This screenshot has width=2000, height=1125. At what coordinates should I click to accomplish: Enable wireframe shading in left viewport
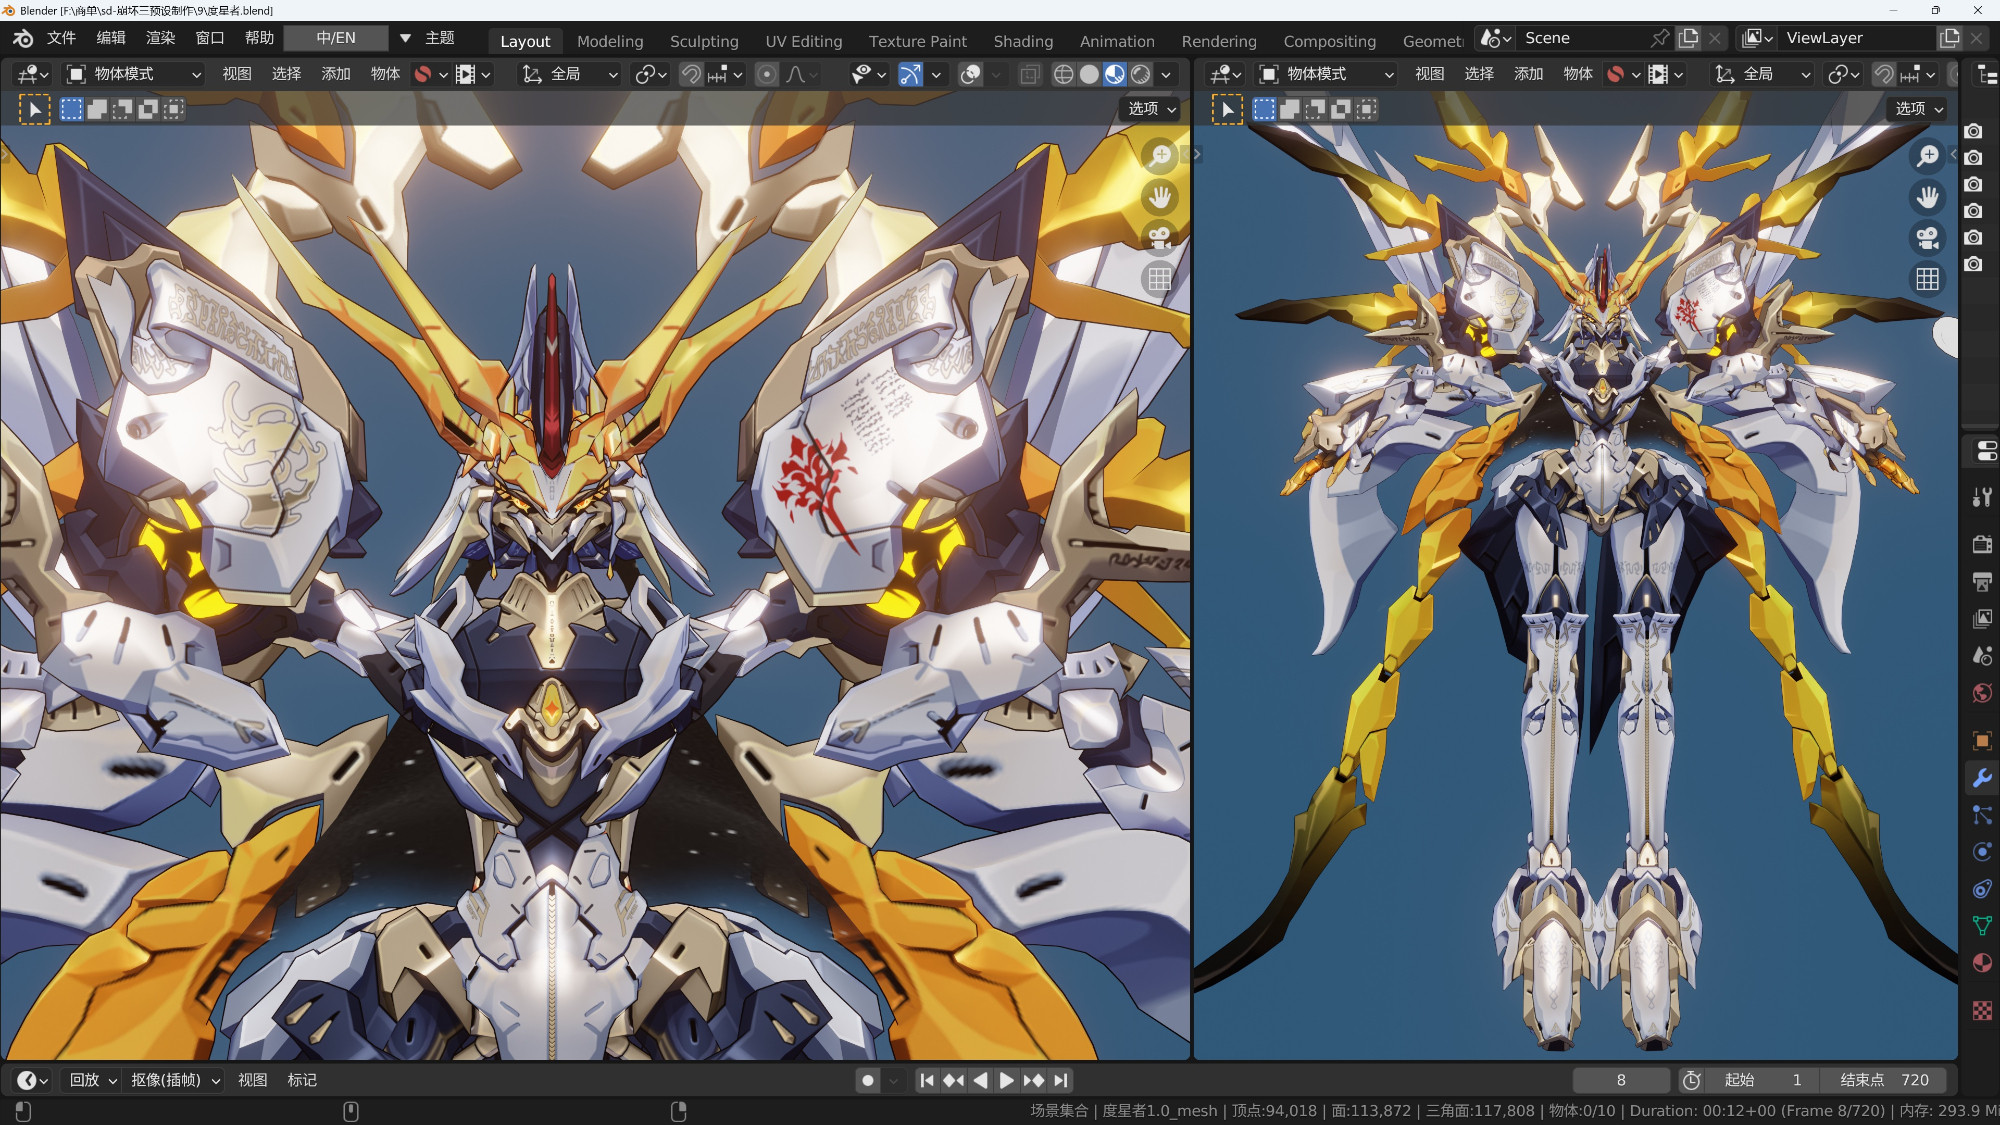[x=1064, y=74]
